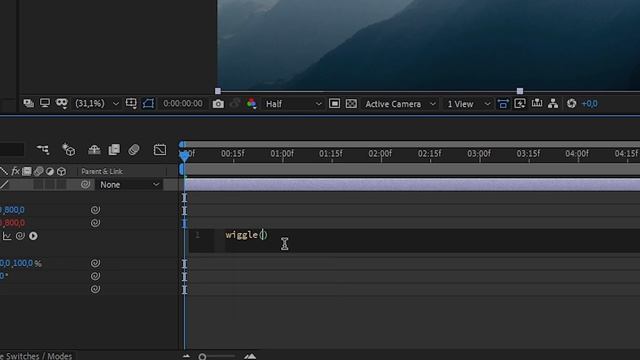Open the Active Camera dropdown
Image resolution: width=640 pixels, height=360 pixels.
click(x=400, y=104)
